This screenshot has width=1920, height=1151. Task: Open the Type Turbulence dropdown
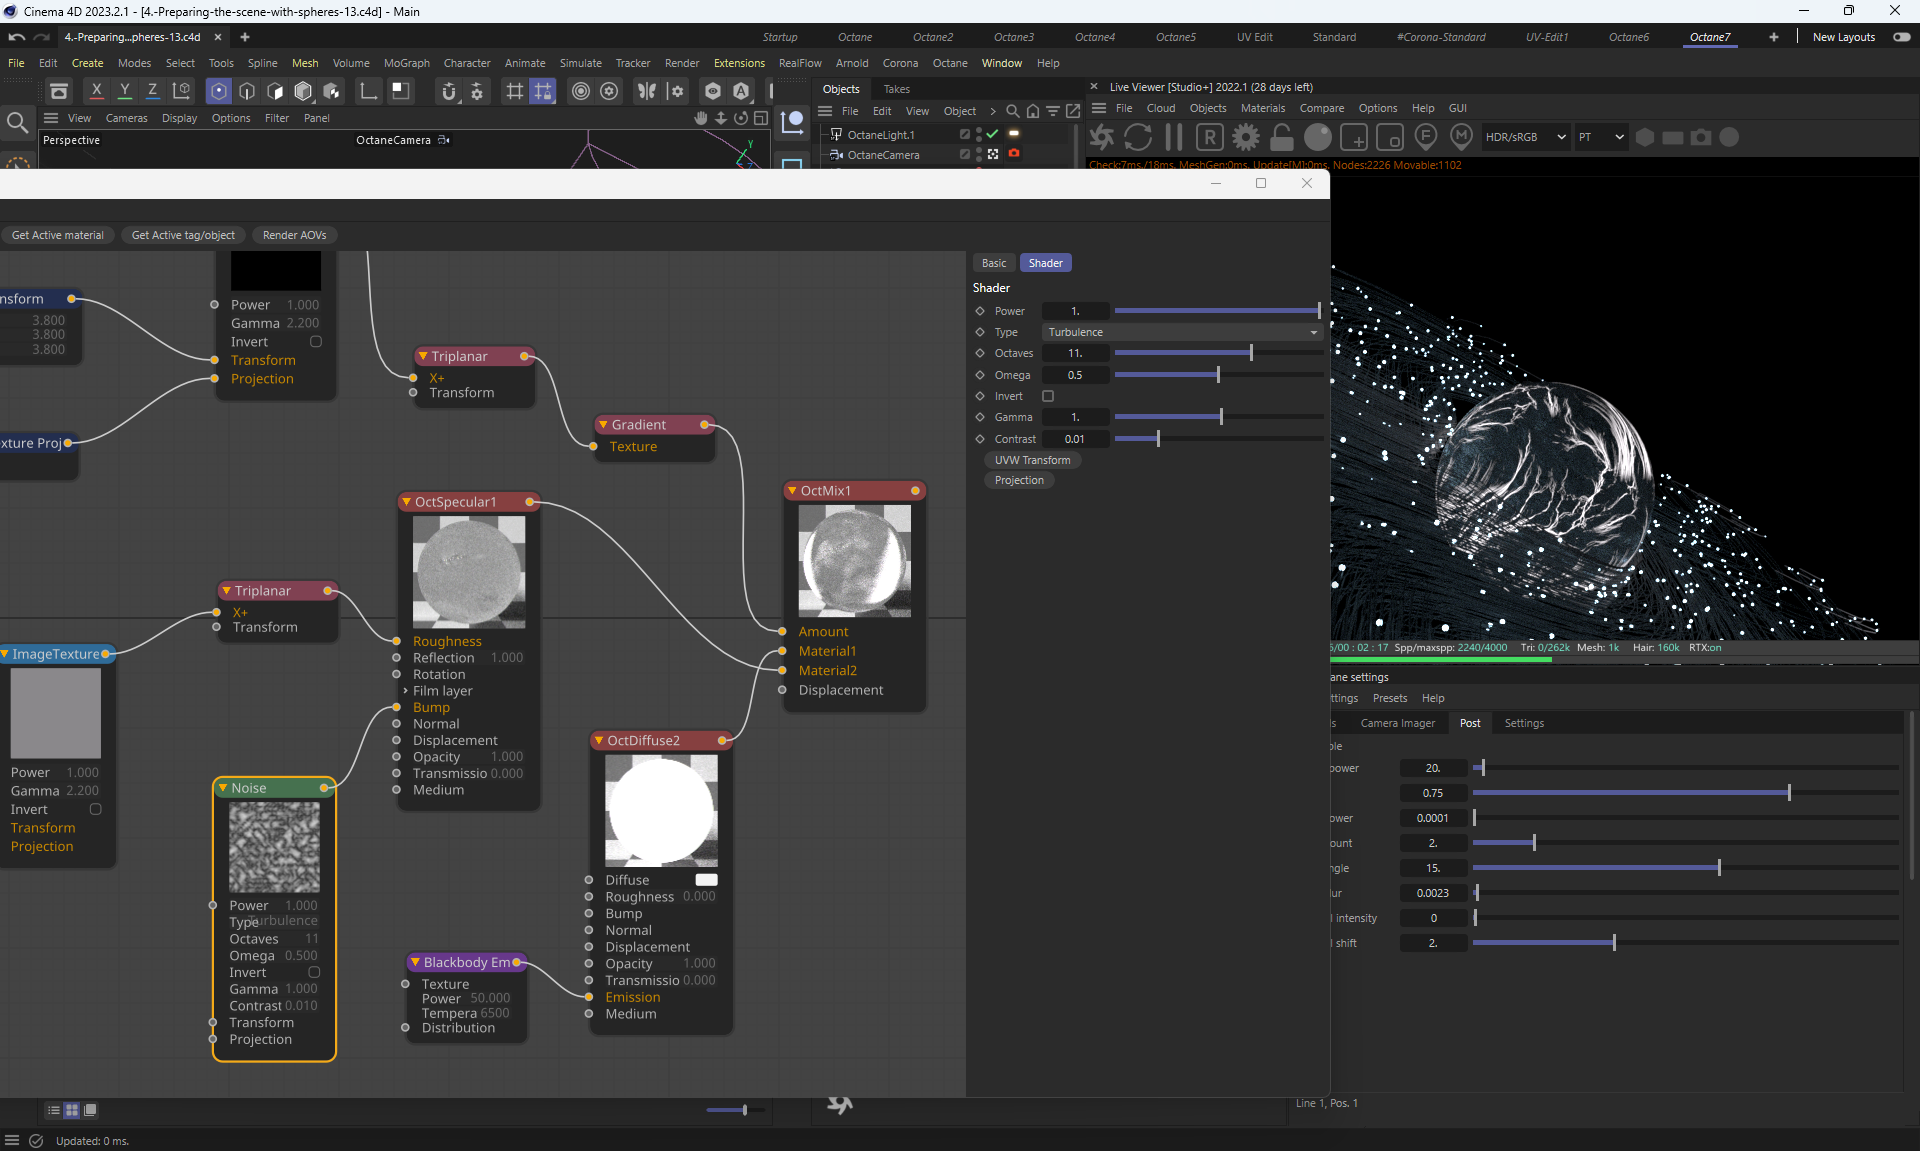(1182, 332)
